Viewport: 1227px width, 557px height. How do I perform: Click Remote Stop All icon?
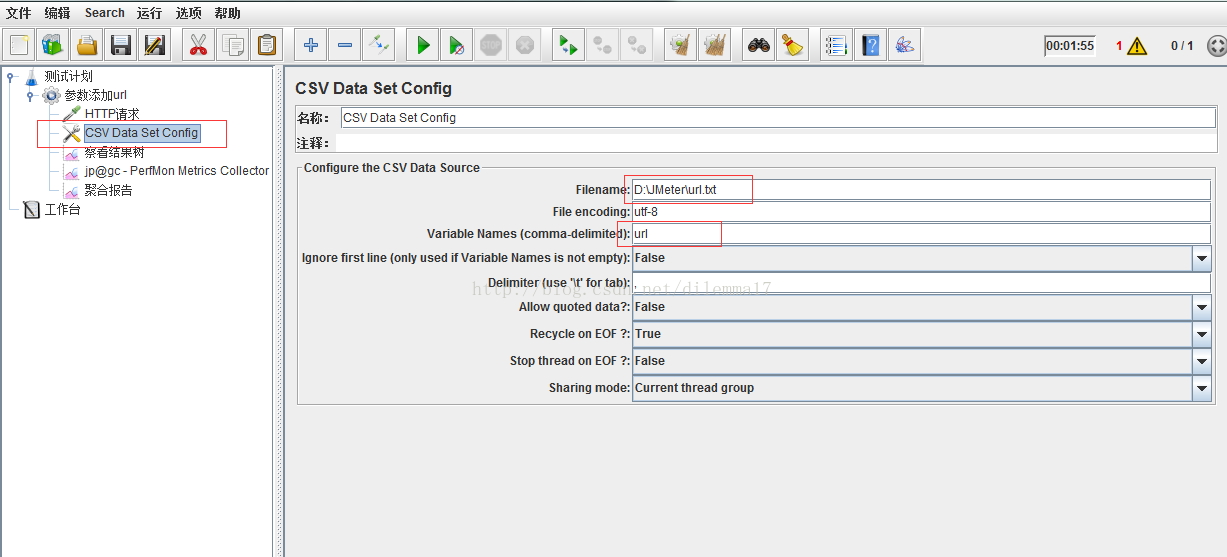tap(603, 45)
